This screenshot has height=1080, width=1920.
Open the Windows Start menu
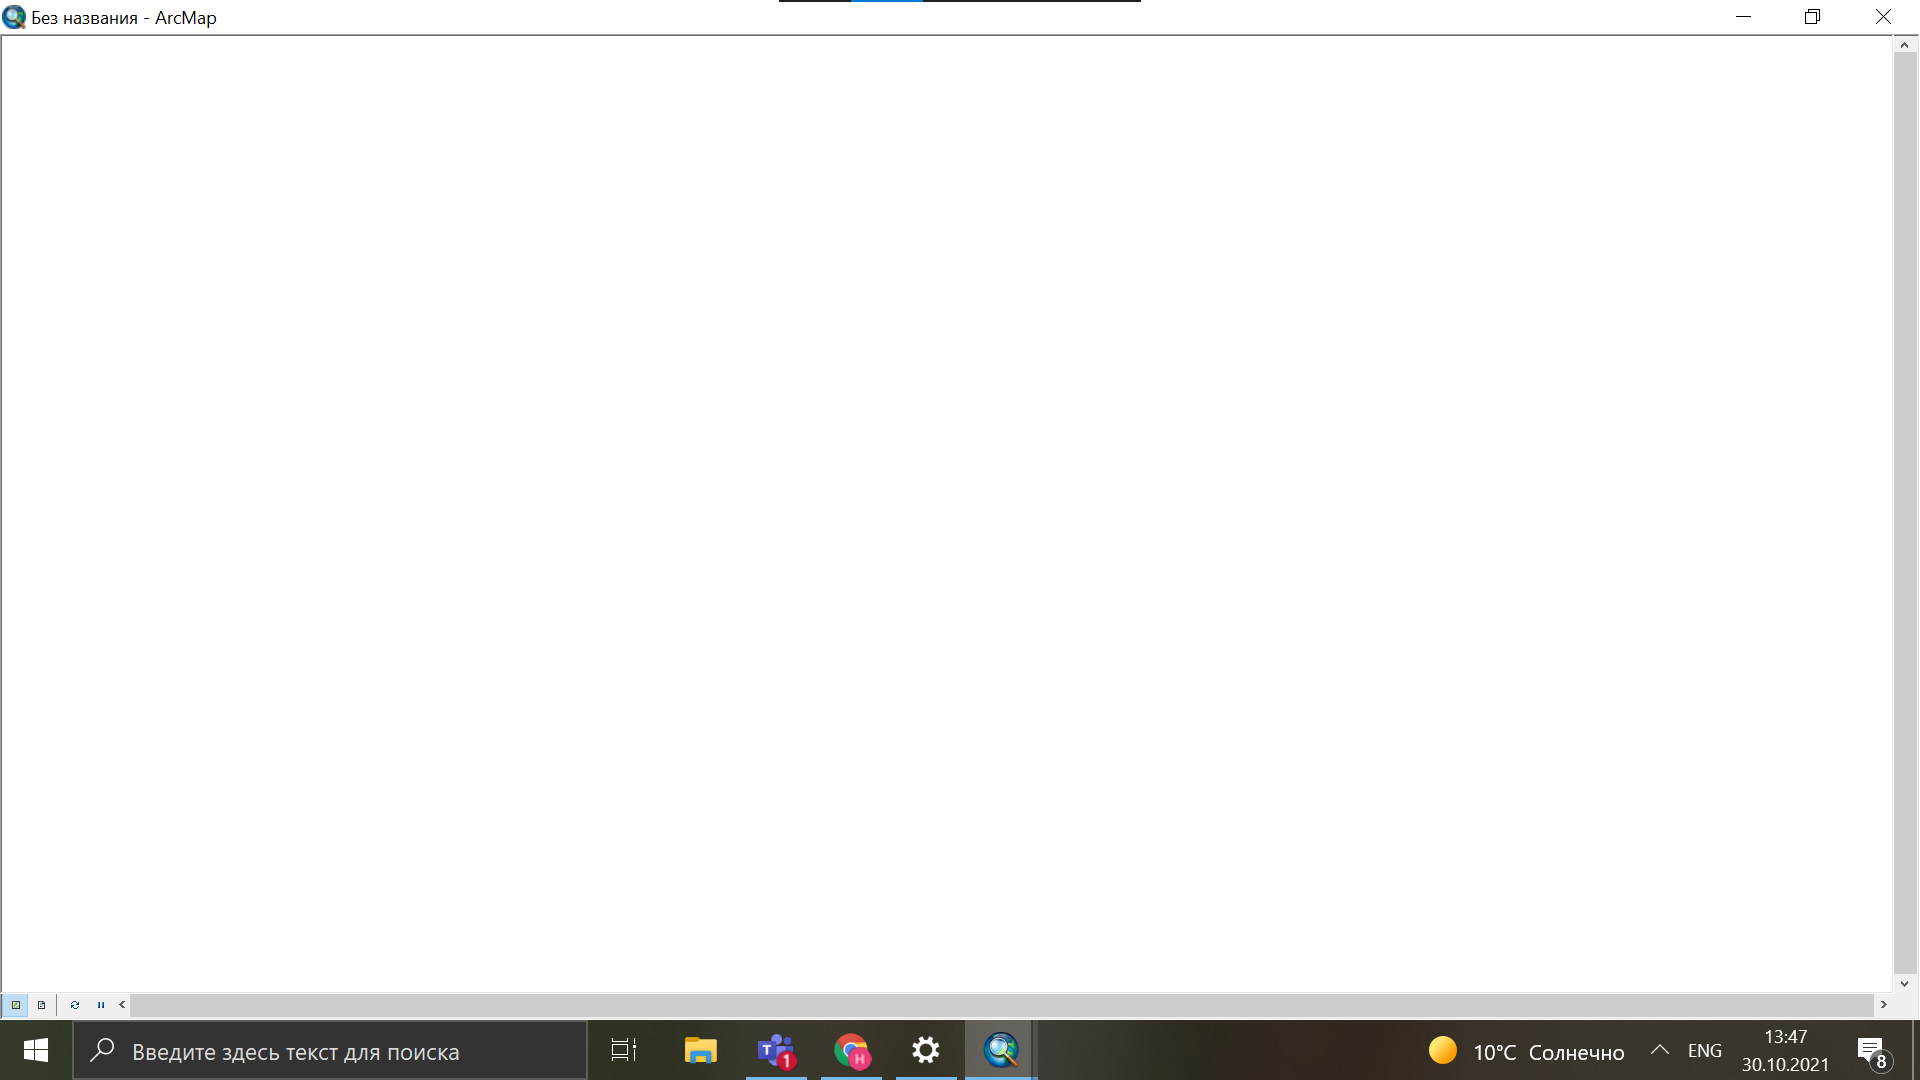36,1050
